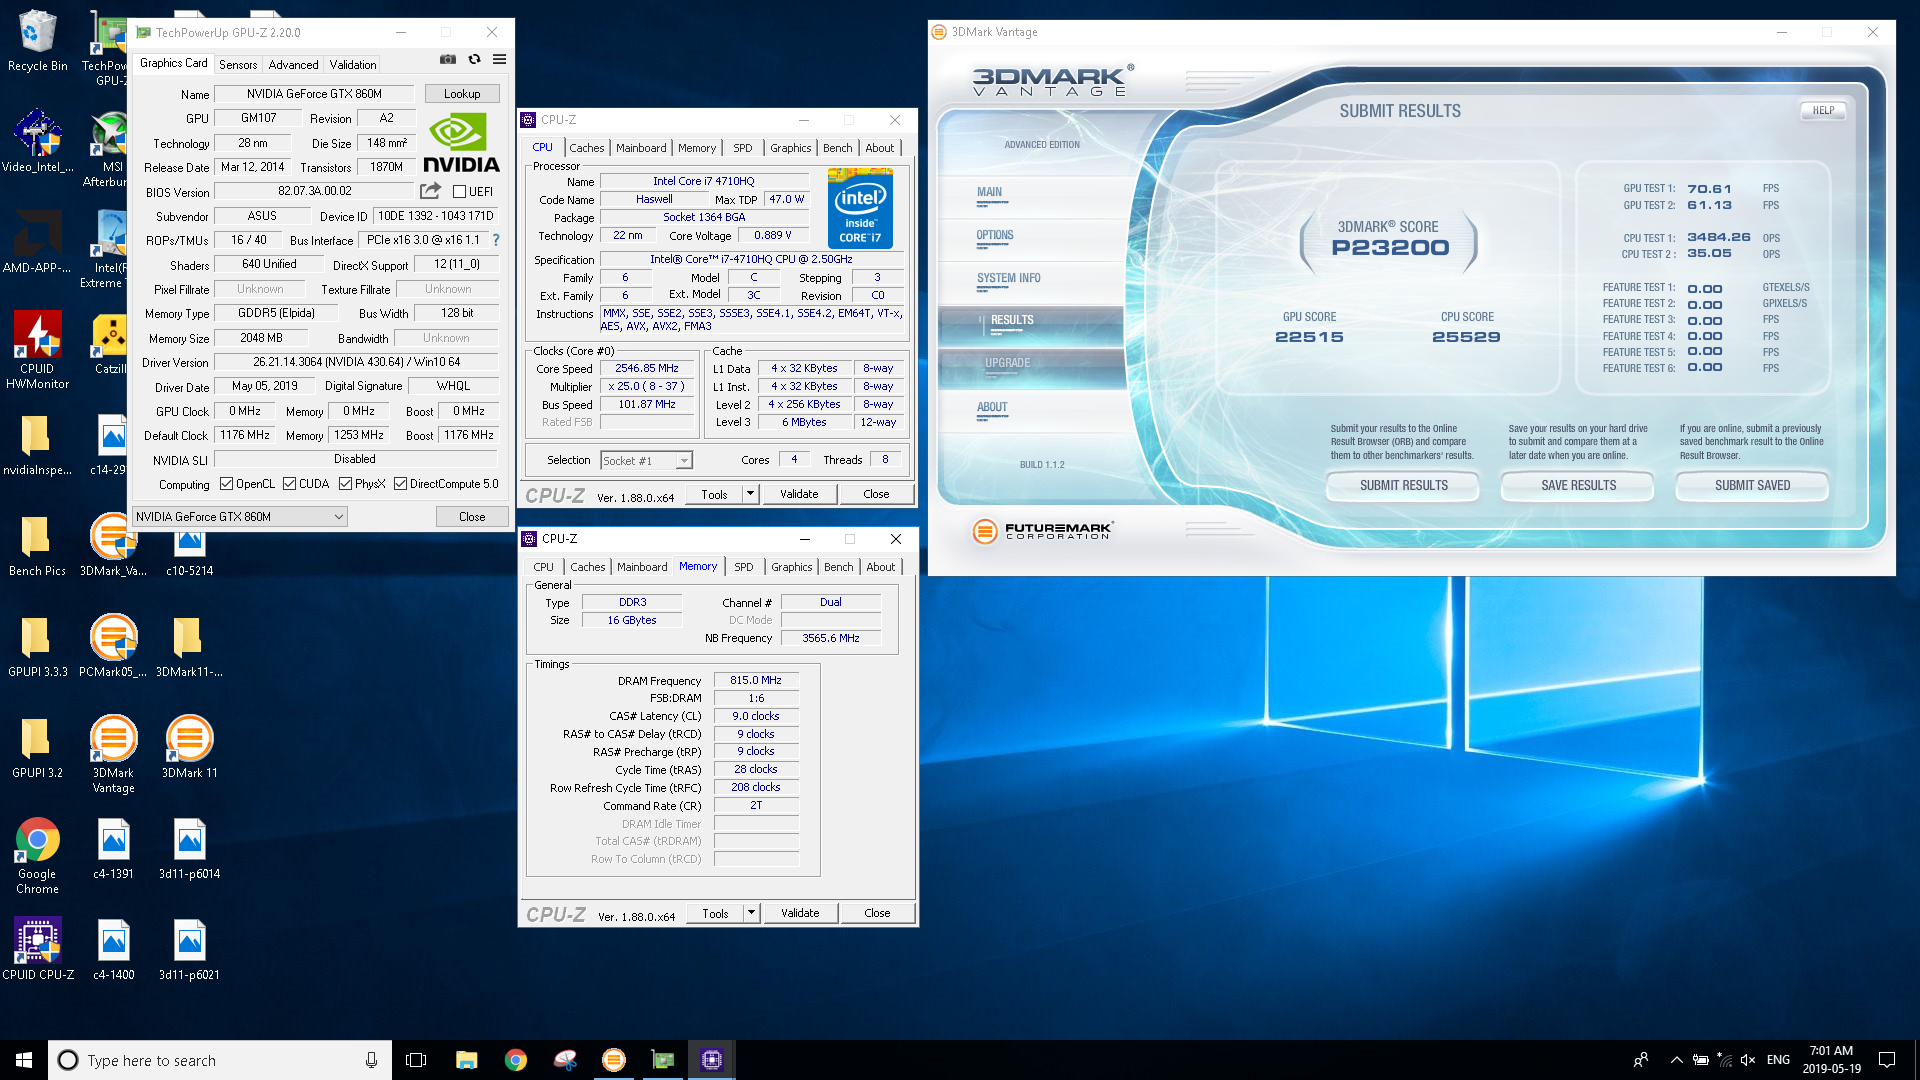
Task: Click Submit Saved button in 3DMark
Action: 1752,486
